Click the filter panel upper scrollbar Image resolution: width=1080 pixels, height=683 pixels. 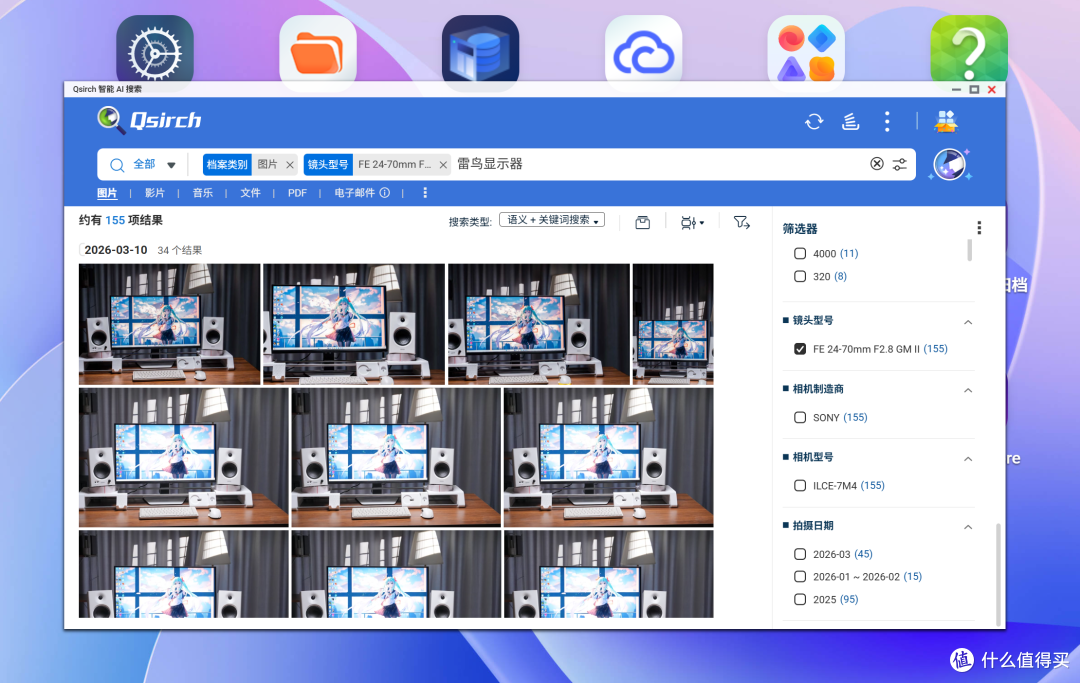pyautogui.click(x=970, y=250)
